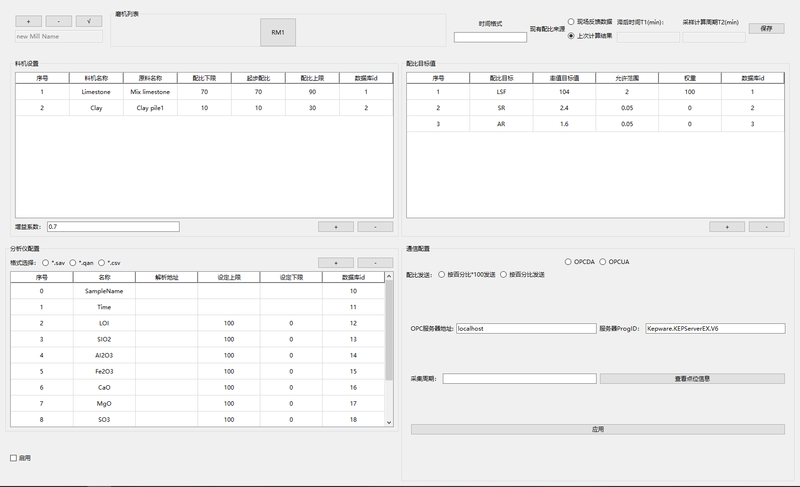The height and width of the screenshot is (487, 800).
Task: Click the 查看点位信息 button
Action: (x=692, y=379)
